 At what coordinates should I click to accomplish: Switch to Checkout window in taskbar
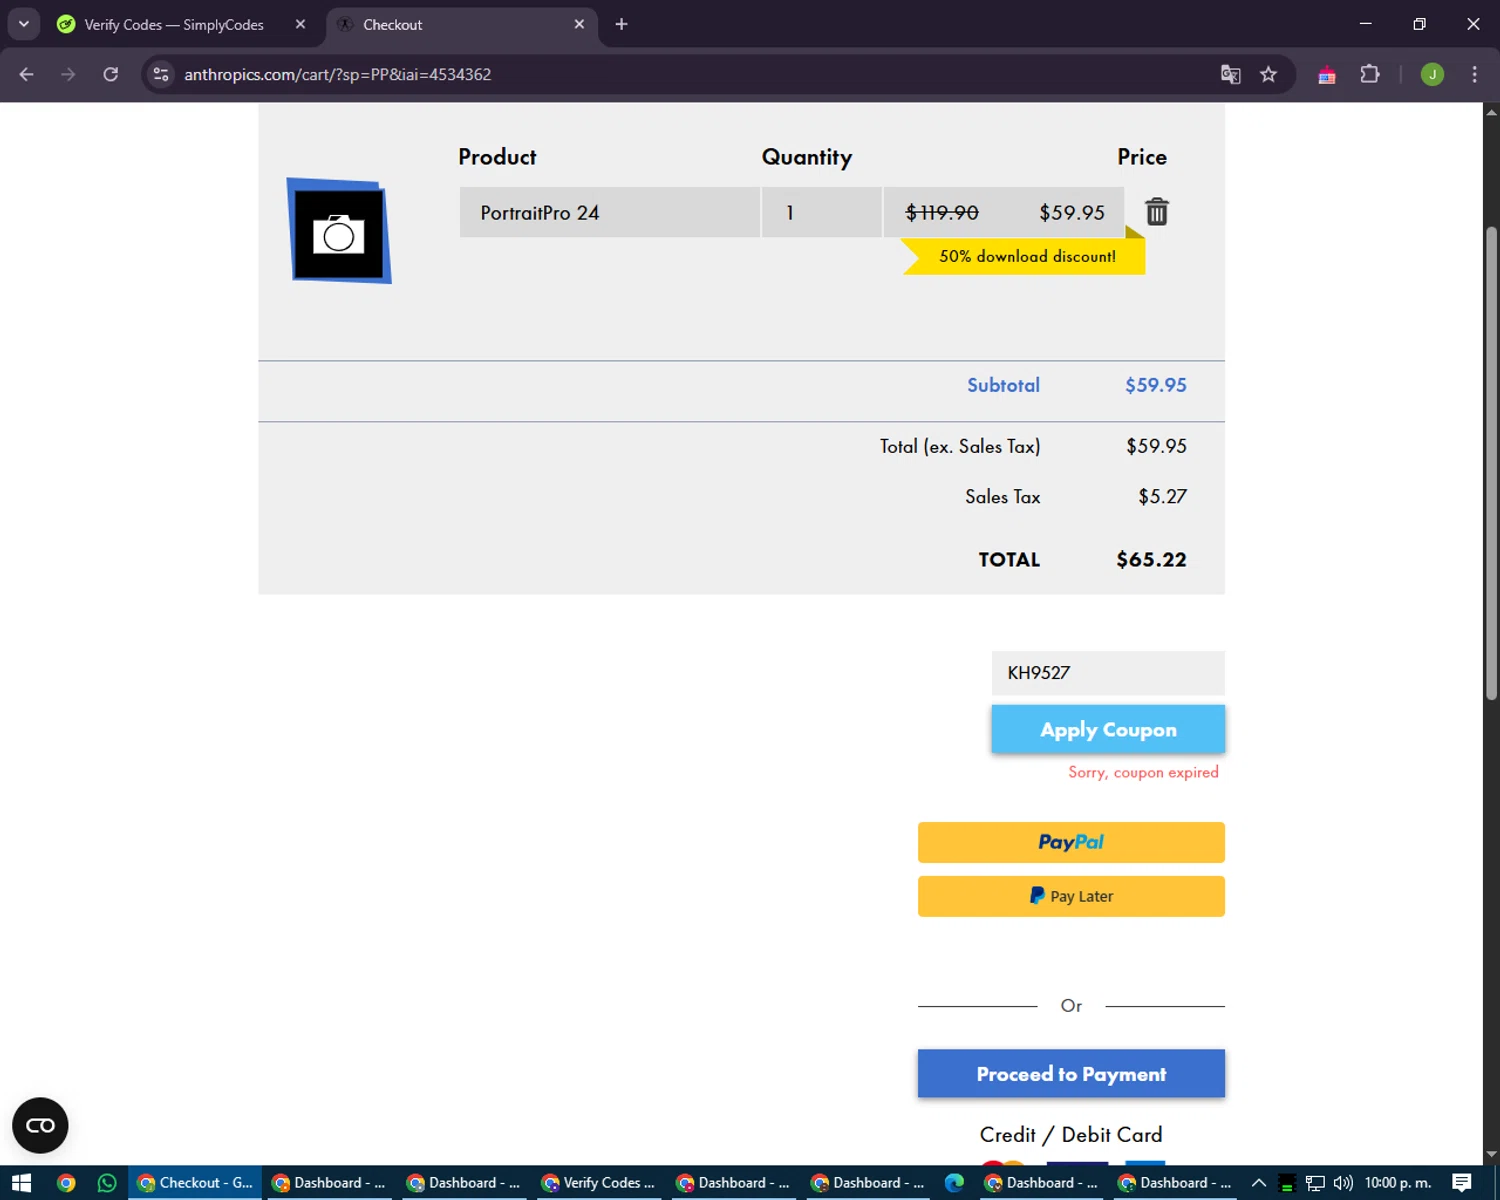pos(195,1183)
